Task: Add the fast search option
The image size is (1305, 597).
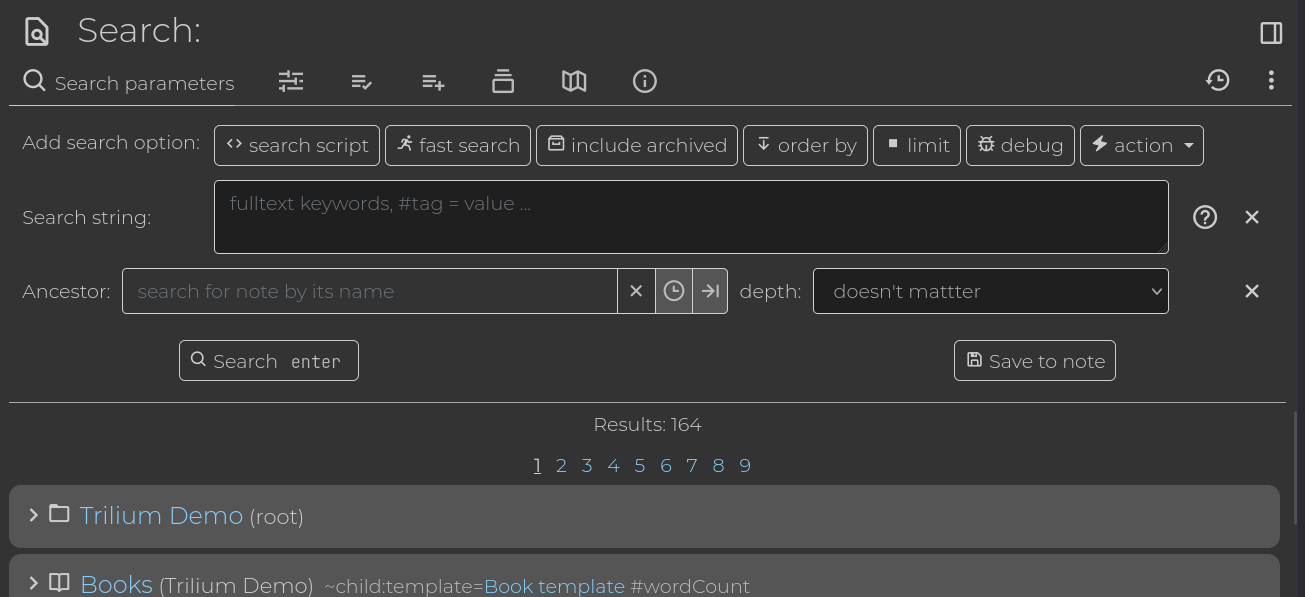Action: click(458, 145)
